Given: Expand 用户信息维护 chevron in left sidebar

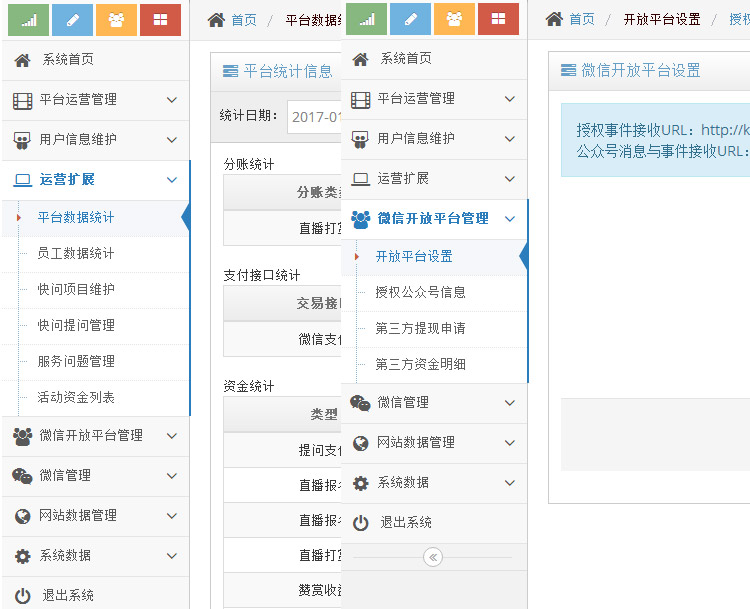Looking at the screenshot, I should [172, 140].
